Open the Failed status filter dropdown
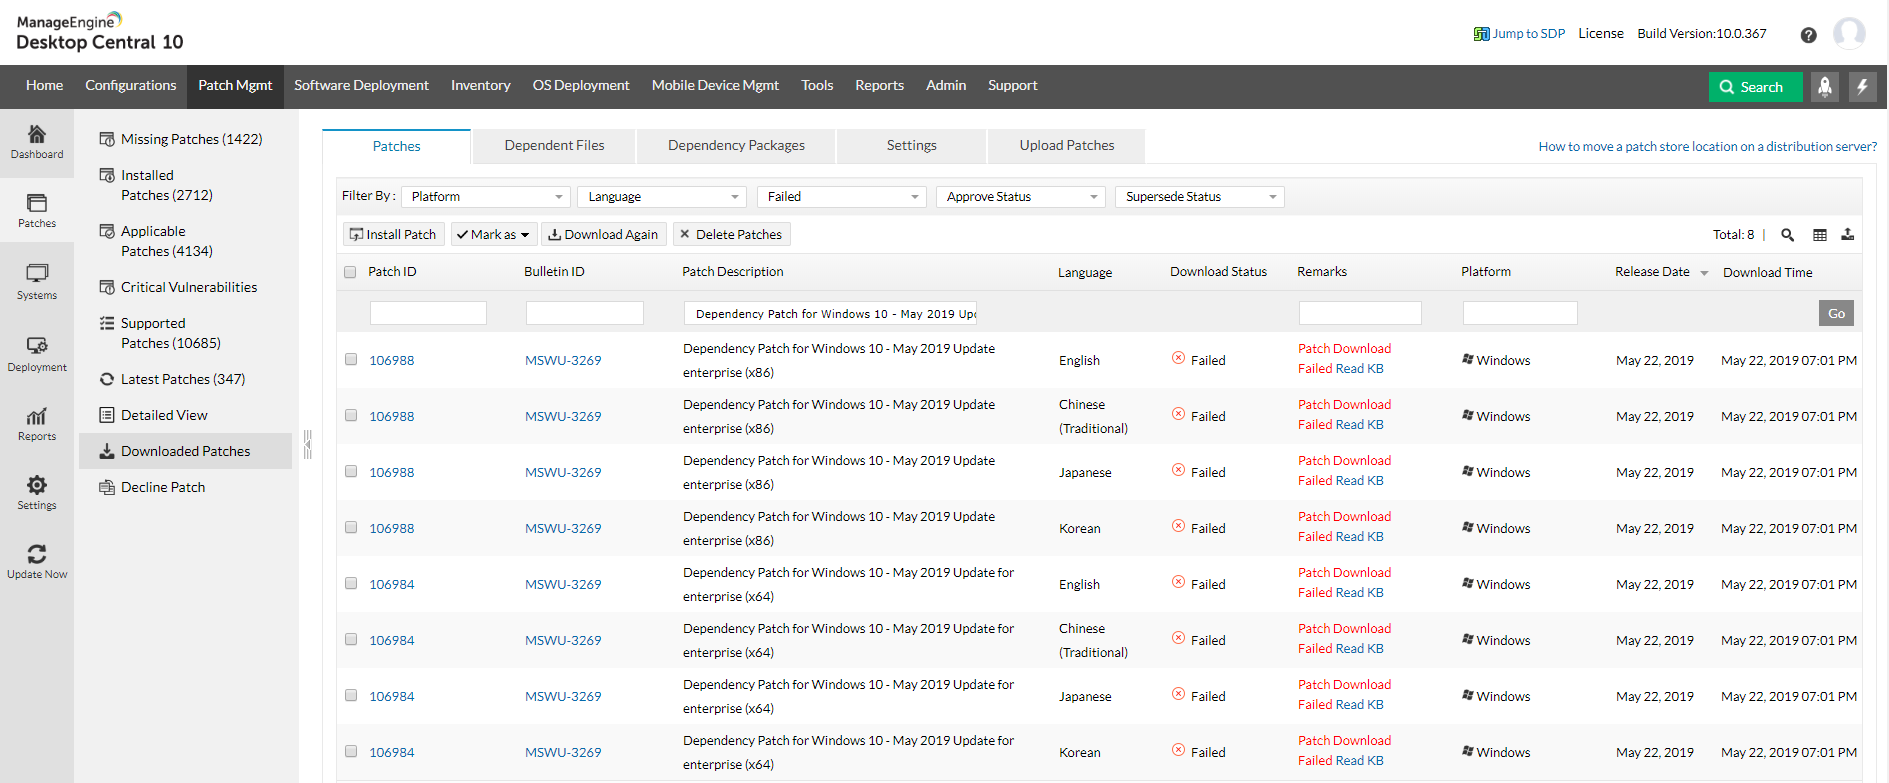The width and height of the screenshot is (1889, 783). 842,197
